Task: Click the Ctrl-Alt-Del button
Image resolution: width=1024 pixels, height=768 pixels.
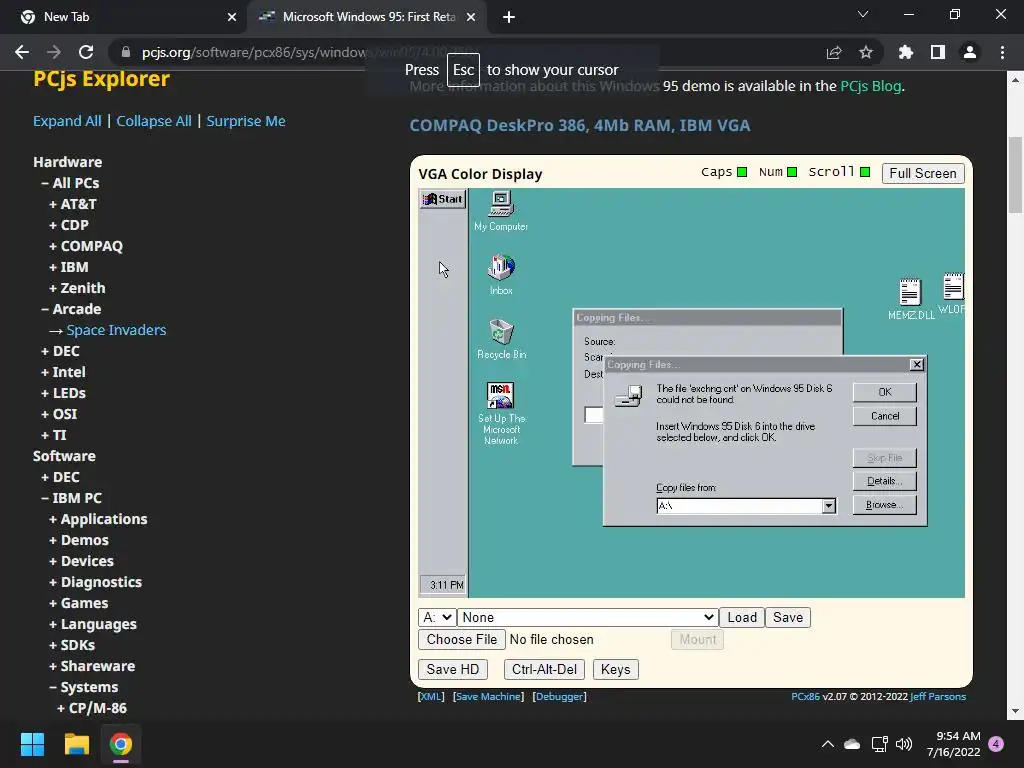Action: [x=544, y=669]
